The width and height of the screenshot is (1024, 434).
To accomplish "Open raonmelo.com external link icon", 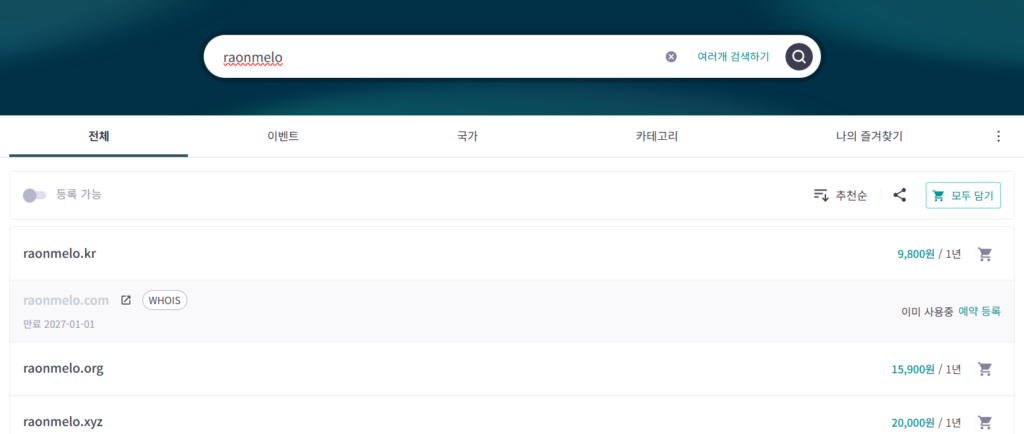I will coord(126,300).
